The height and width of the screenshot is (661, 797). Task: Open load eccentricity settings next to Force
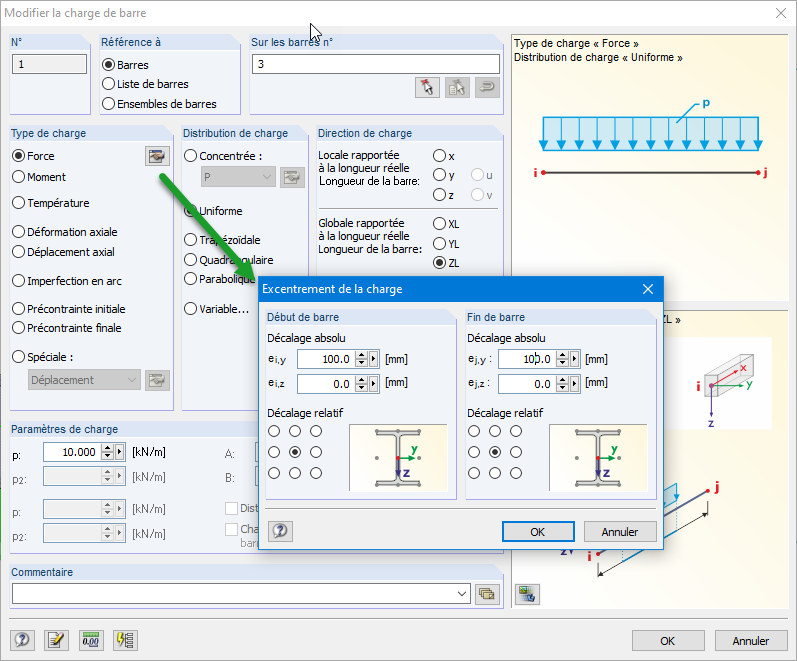click(x=157, y=156)
